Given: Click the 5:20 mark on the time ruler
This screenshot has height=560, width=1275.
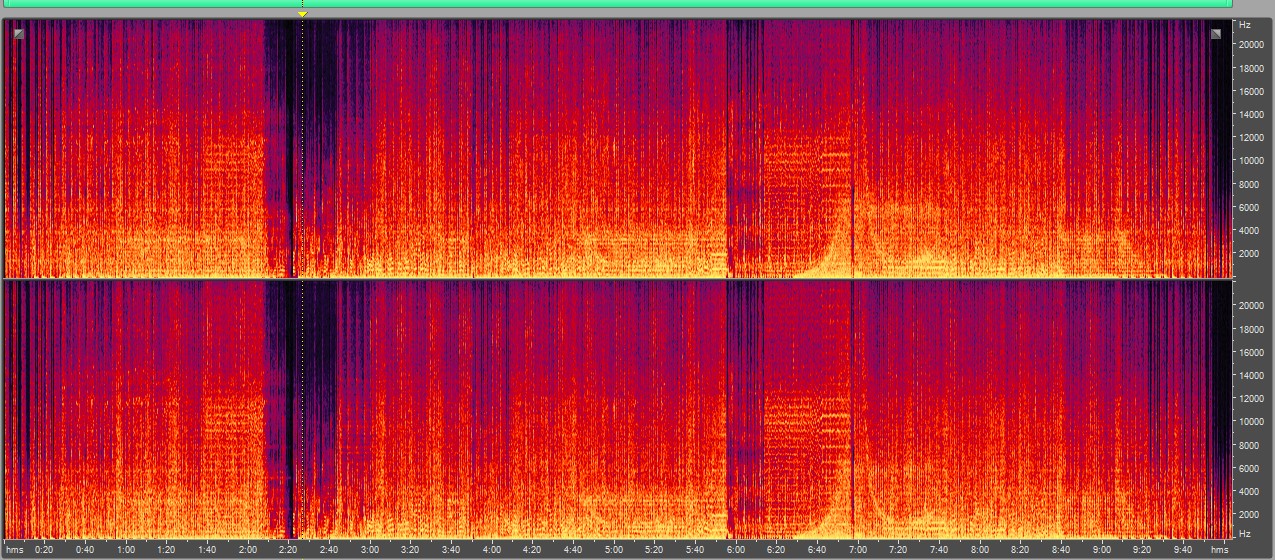Looking at the screenshot, I should click(x=654, y=550).
